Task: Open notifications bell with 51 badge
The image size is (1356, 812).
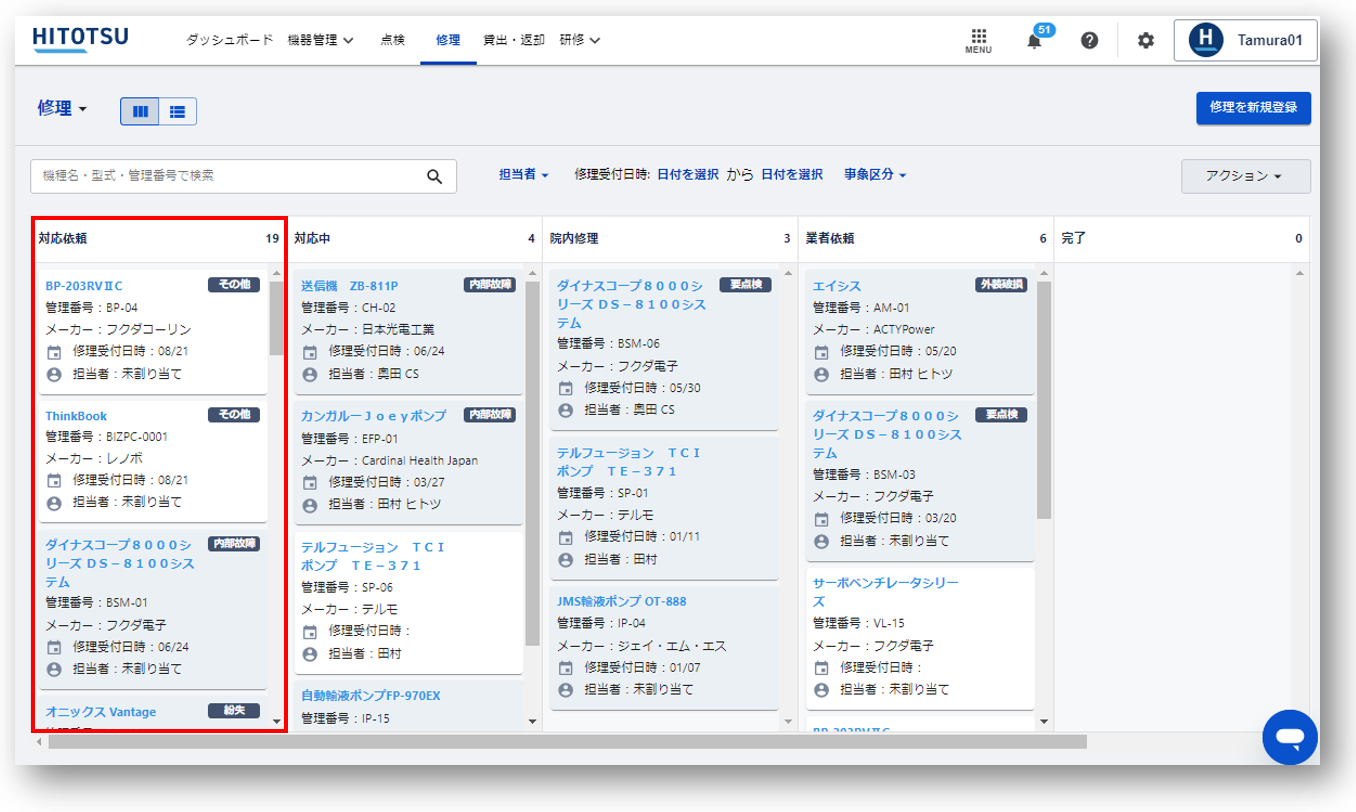Action: pyautogui.click(x=1035, y=39)
